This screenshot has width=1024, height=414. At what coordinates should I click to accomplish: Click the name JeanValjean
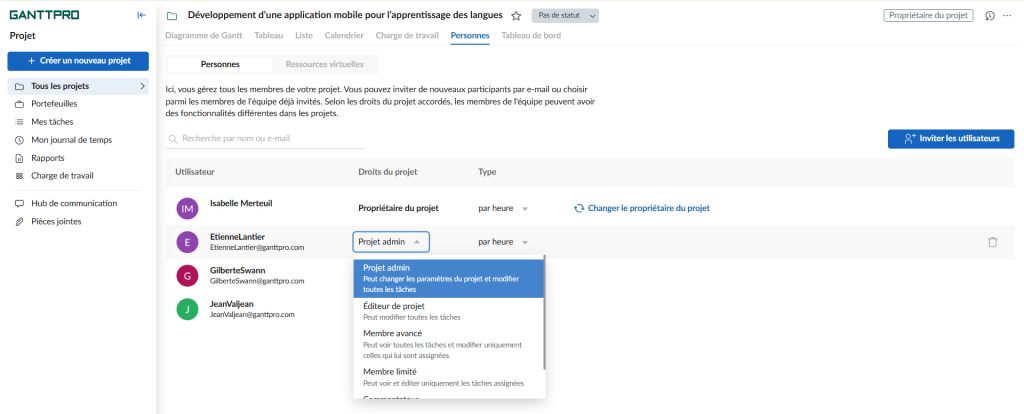(x=232, y=304)
